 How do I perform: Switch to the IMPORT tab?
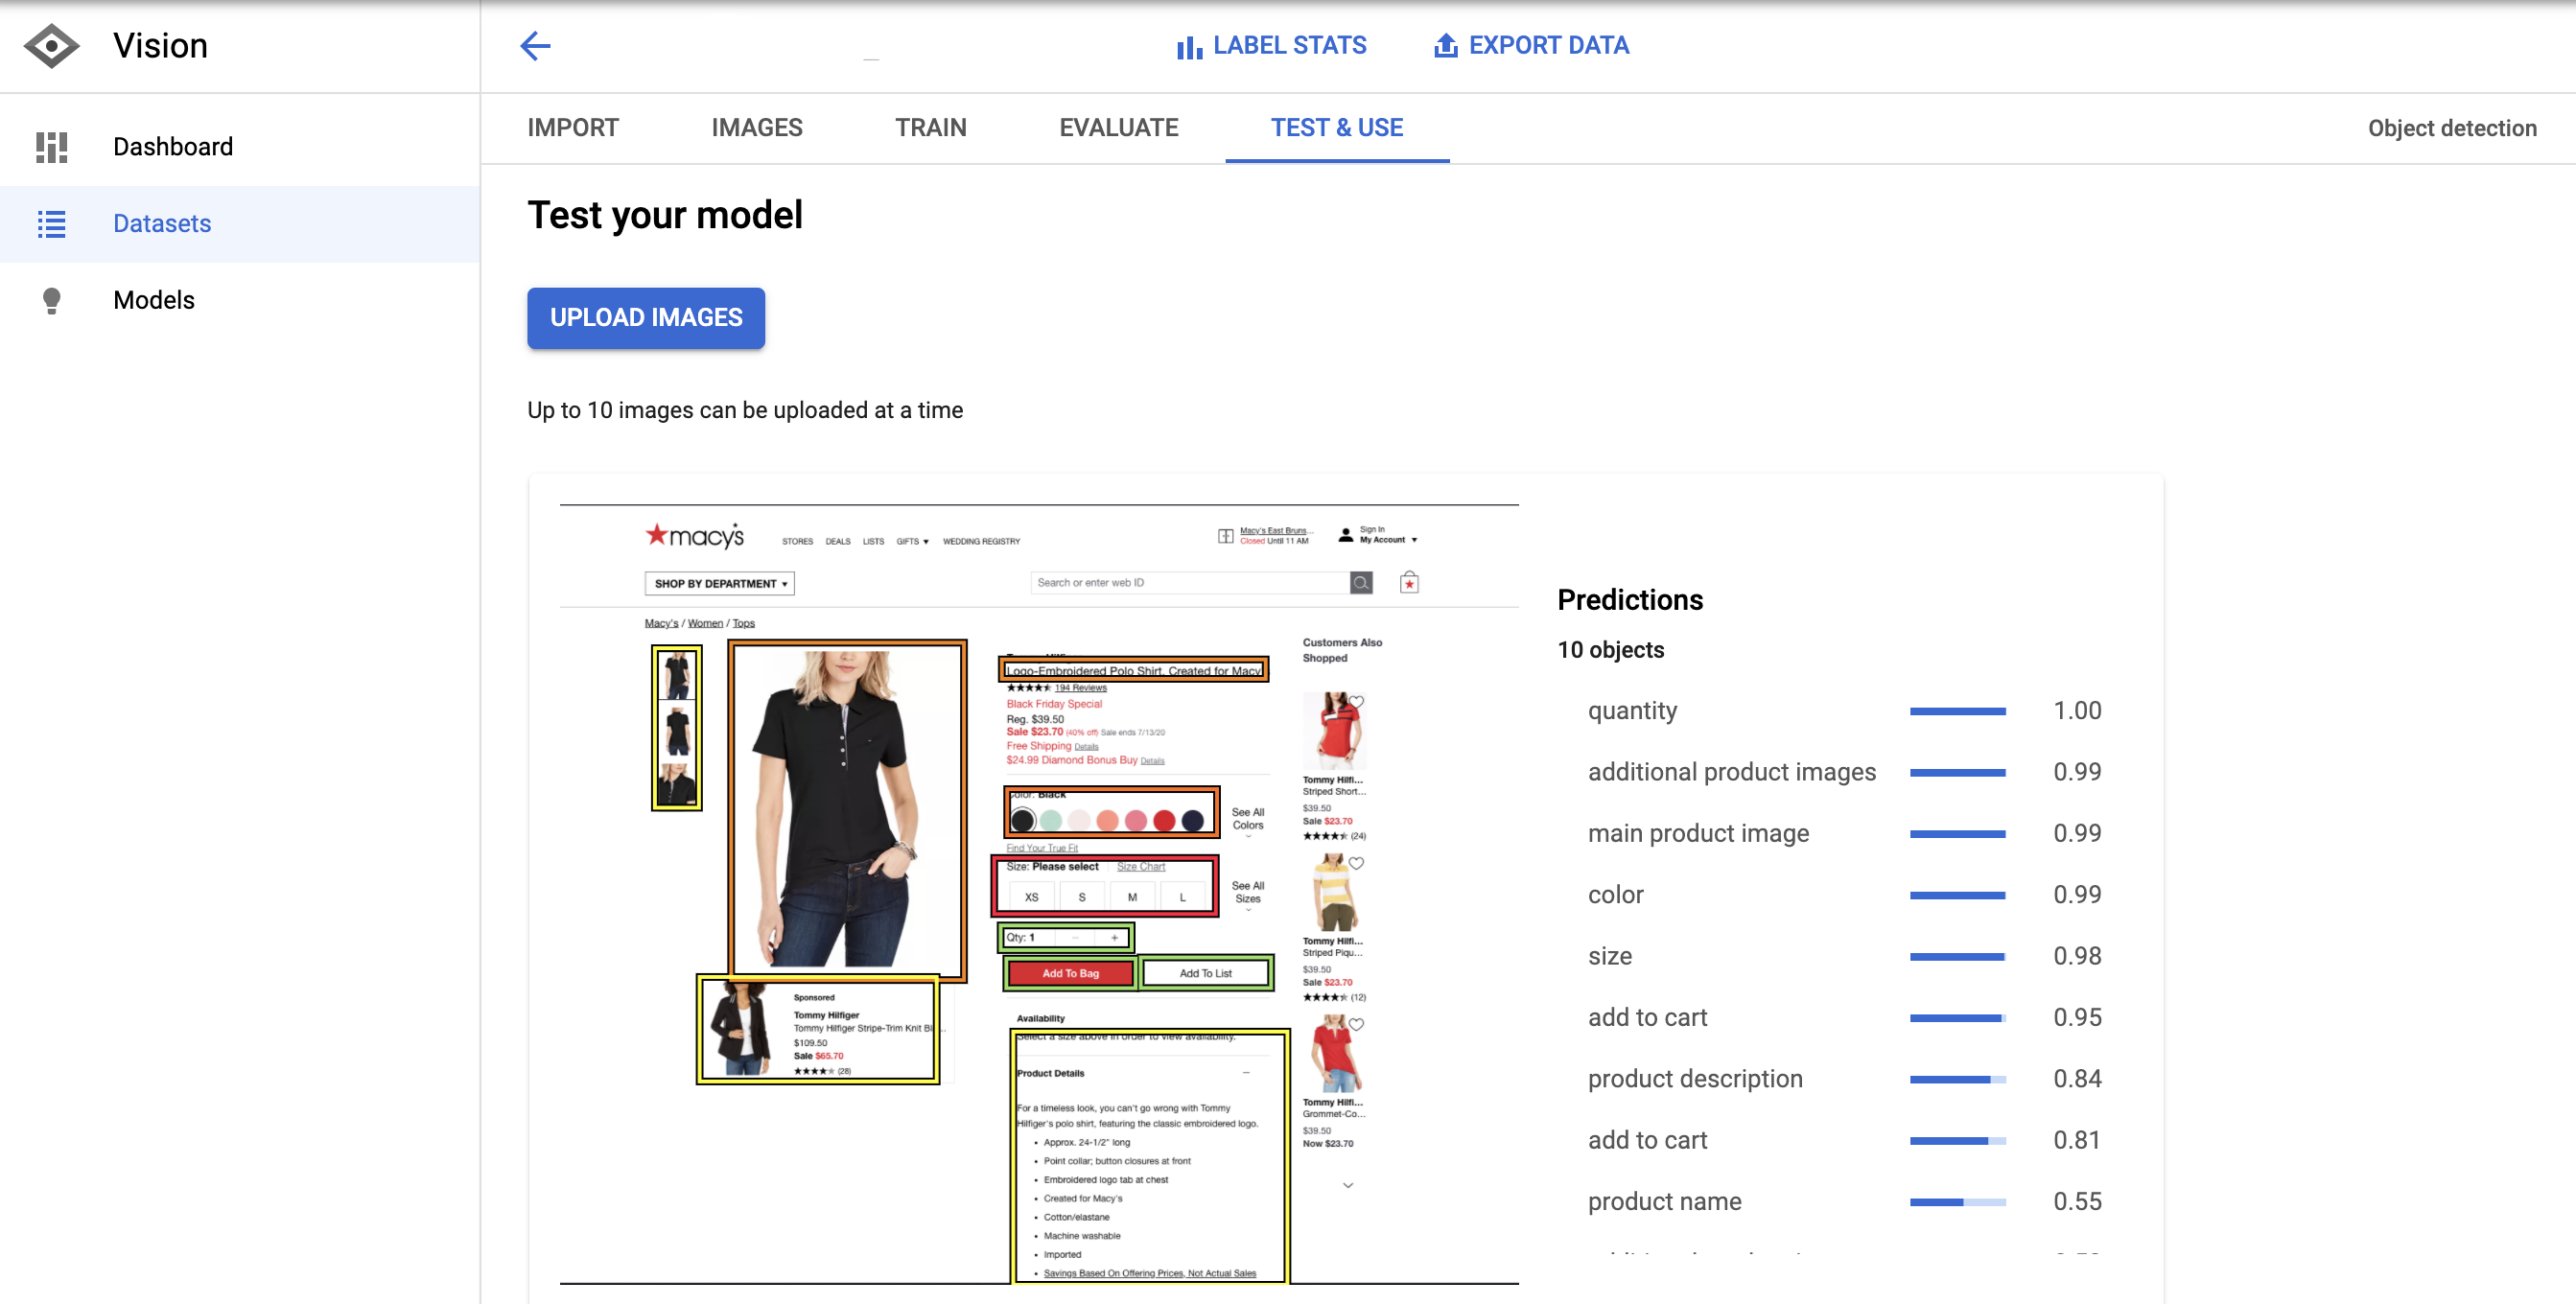pyautogui.click(x=573, y=128)
